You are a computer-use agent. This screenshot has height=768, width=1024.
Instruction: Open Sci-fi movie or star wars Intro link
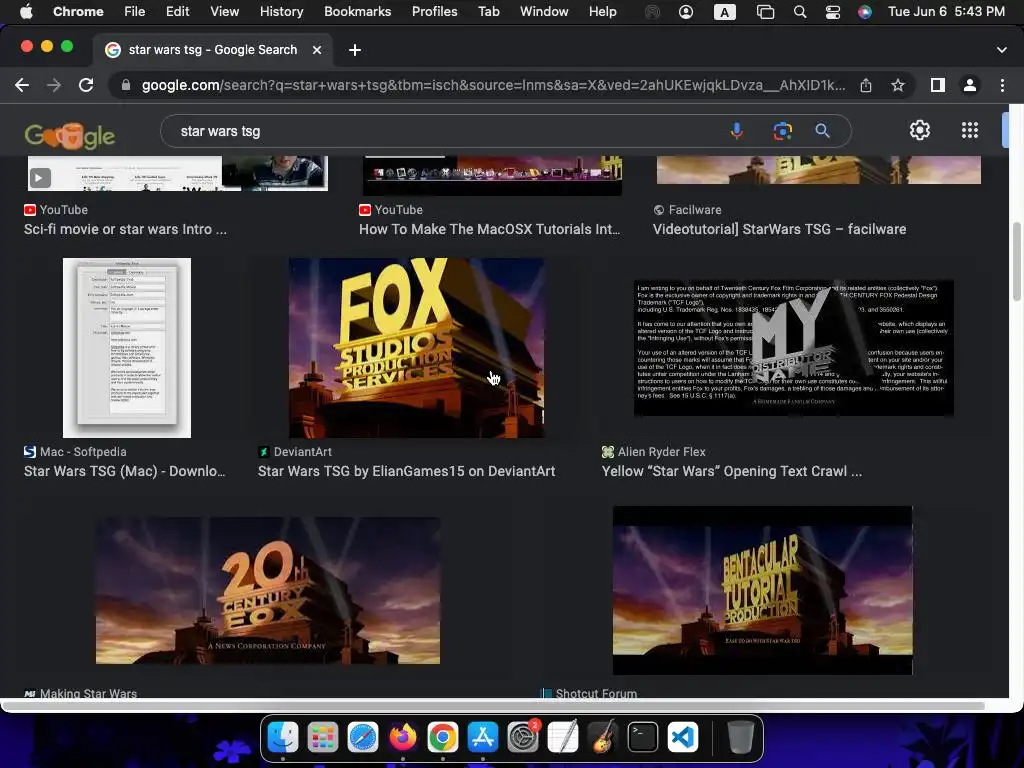[125, 229]
